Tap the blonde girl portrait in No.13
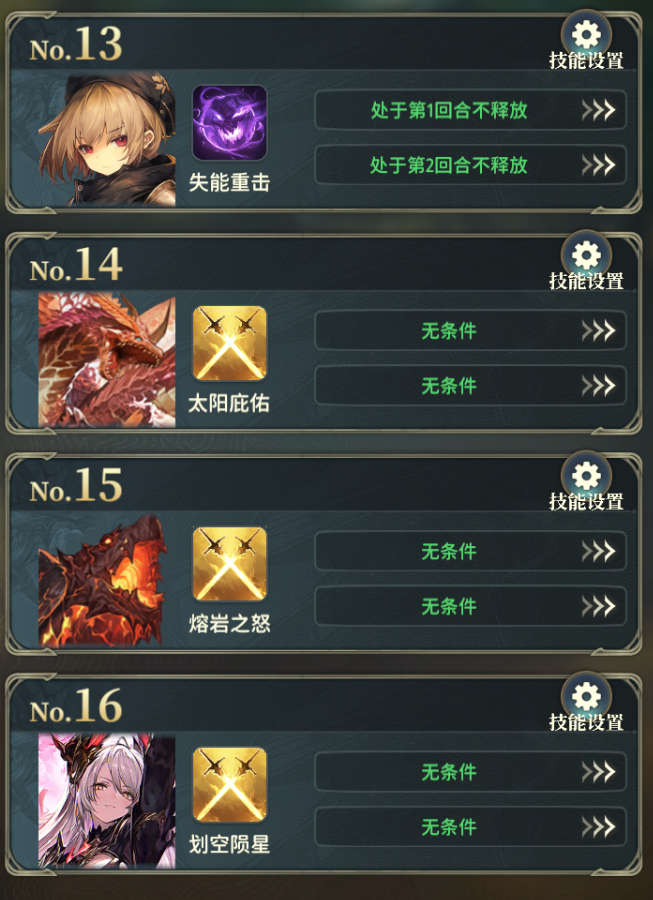The width and height of the screenshot is (653, 900). click(107, 139)
